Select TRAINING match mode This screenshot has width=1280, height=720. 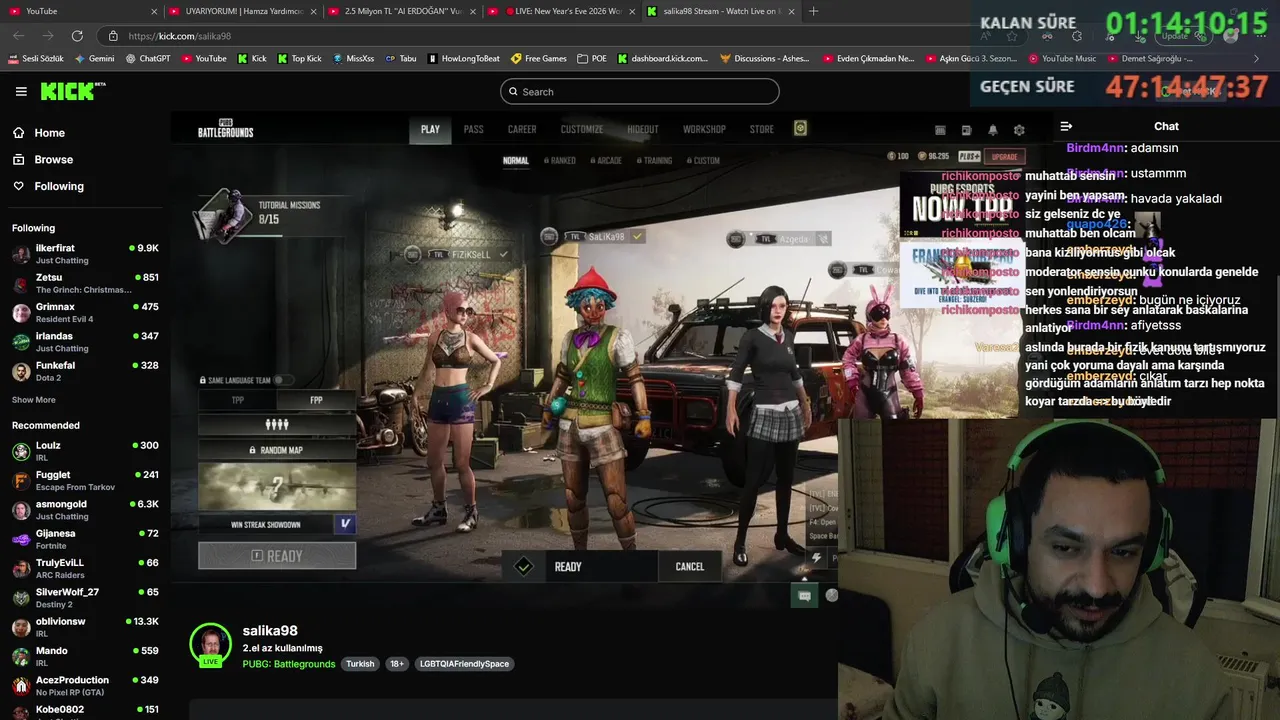click(654, 160)
